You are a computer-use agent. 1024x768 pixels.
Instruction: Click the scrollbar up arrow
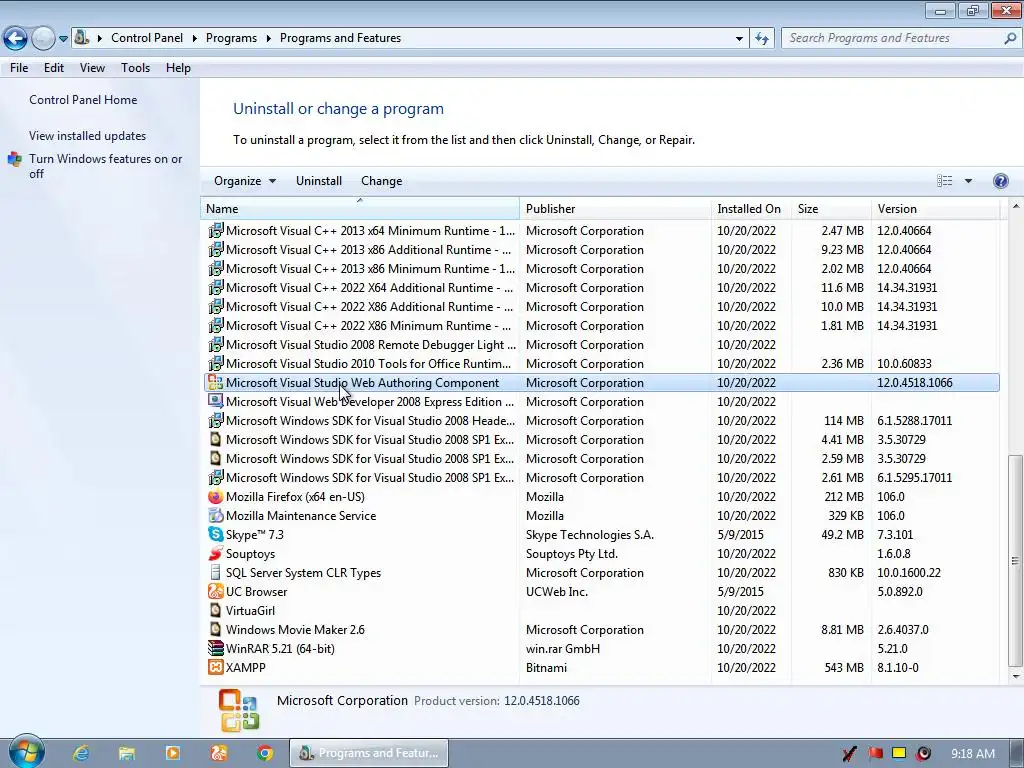(1016, 206)
